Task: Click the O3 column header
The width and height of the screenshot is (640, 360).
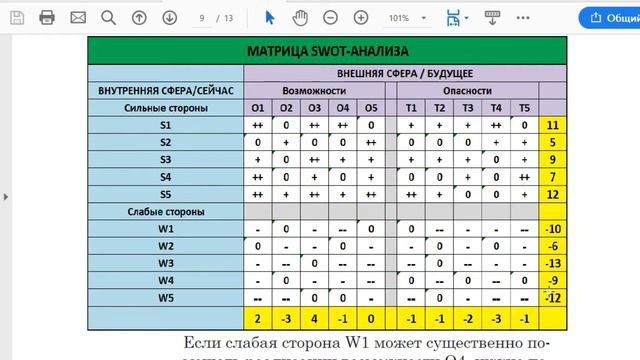Action: click(x=314, y=108)
